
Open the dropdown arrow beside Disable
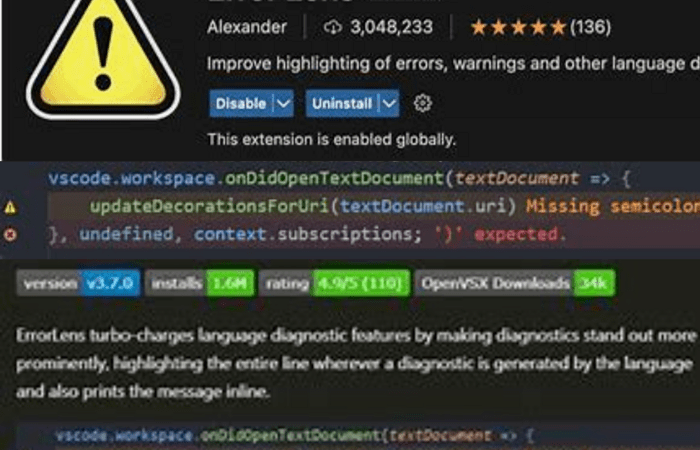pyautogui.click(x=283, y=104)
